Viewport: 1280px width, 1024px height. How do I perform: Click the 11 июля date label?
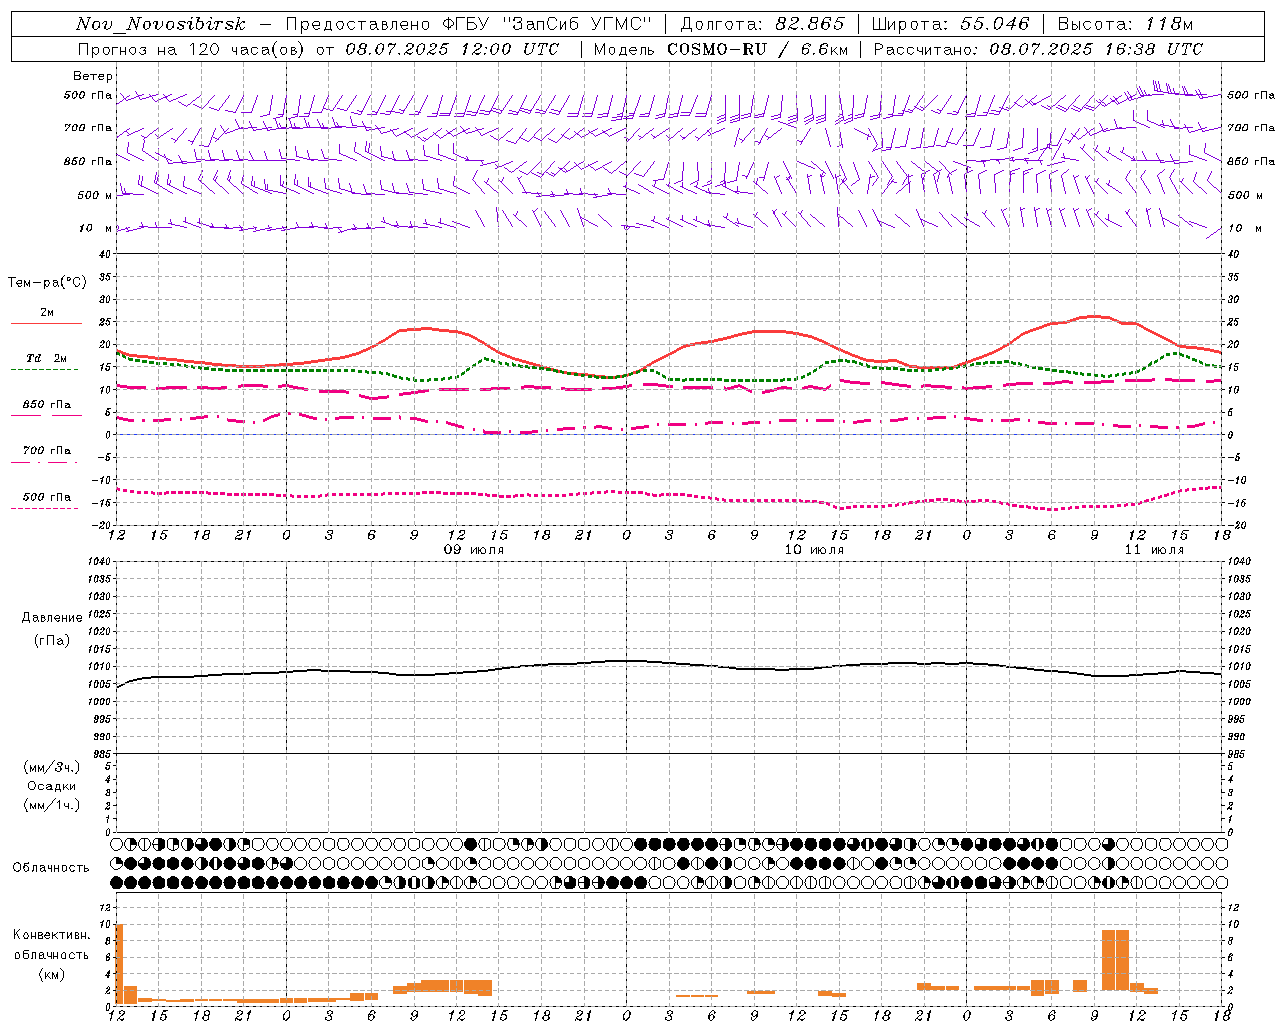[x=1154, y=550]
